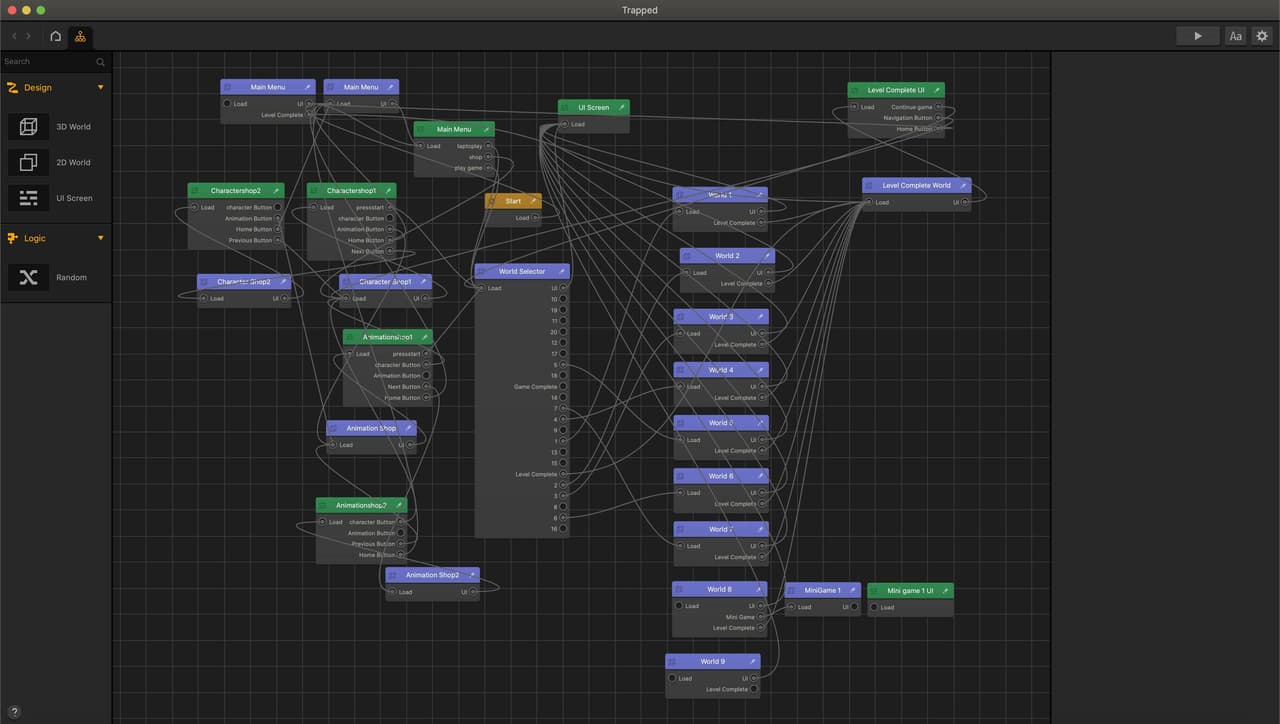
Task: Select the World Selector node header
Action: pyautogui.click(x=522, y=271)
